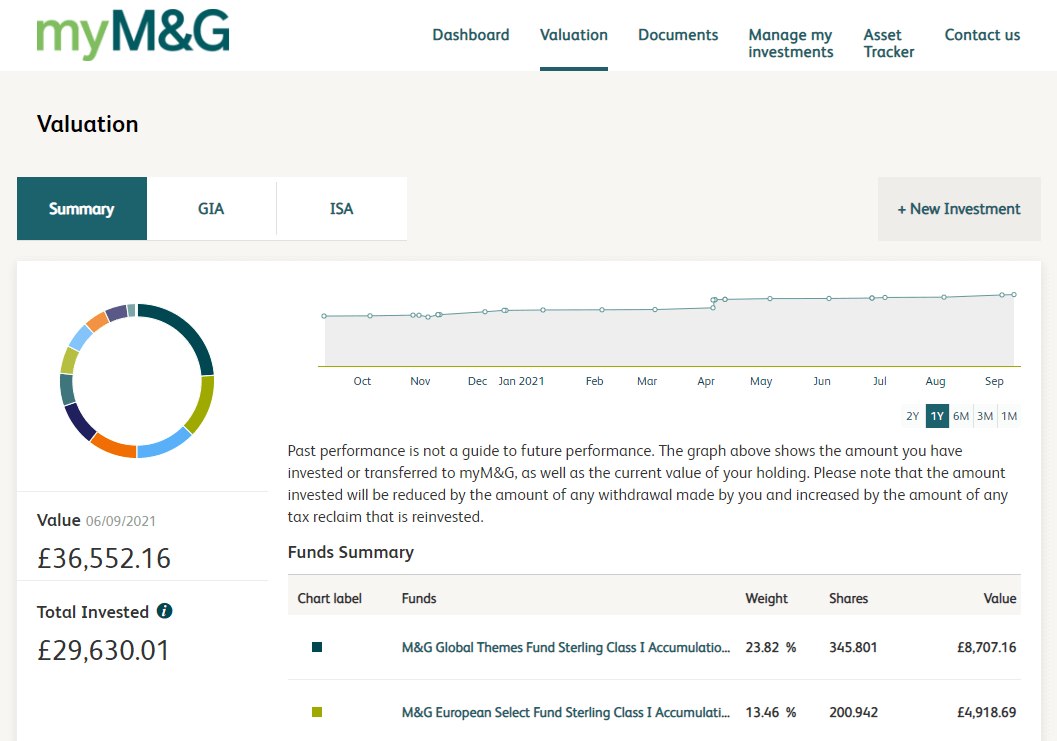This screenshot has width=1057, height=741.
Task: Click the Weight column header
Action: tap(766, 598)
